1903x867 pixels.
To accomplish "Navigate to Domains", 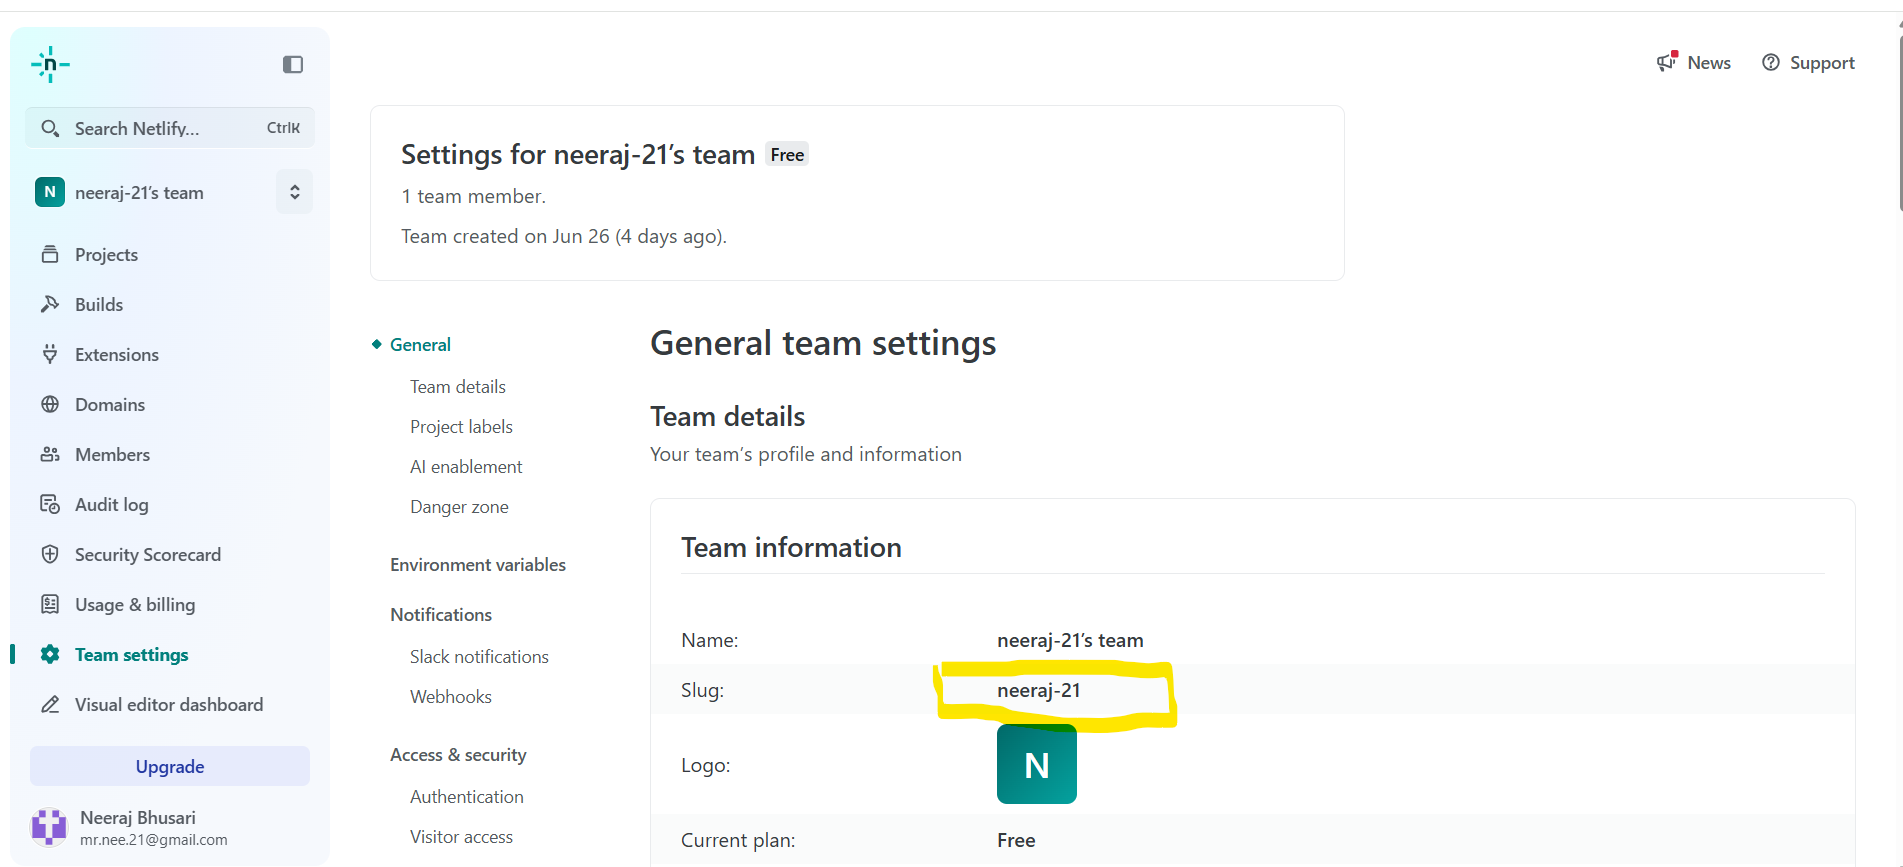I will click(110, 404).
